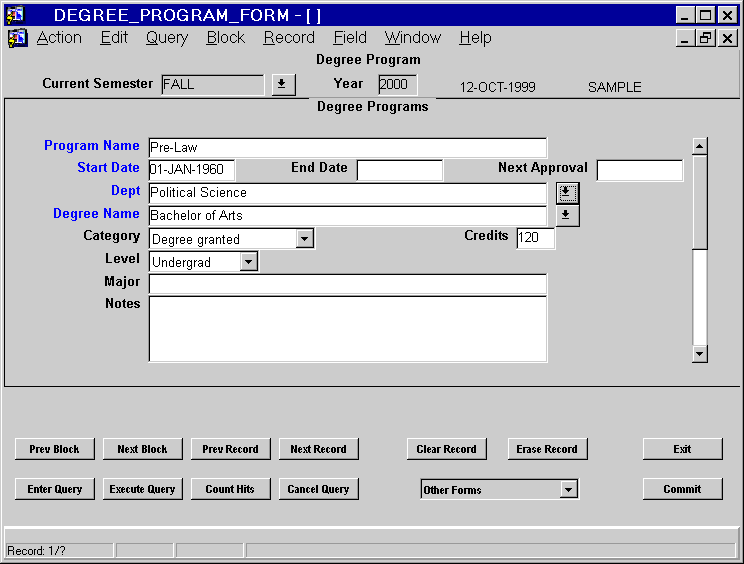
Task: Click the menu bar form icon
Action: [x=18, y=38]
